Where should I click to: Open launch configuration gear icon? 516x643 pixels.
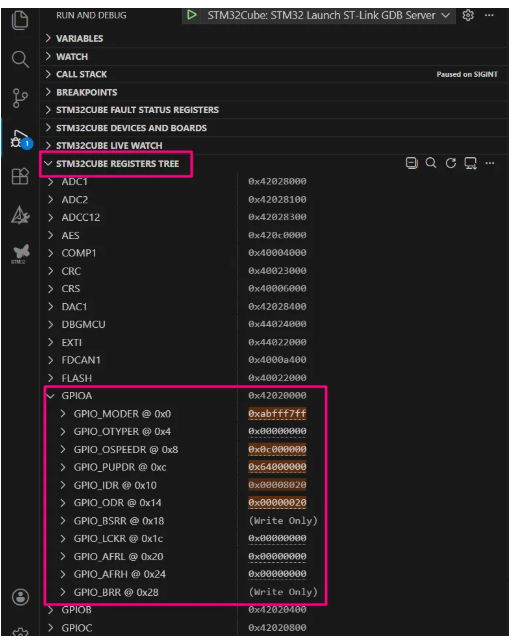click(x=468, y=15)
